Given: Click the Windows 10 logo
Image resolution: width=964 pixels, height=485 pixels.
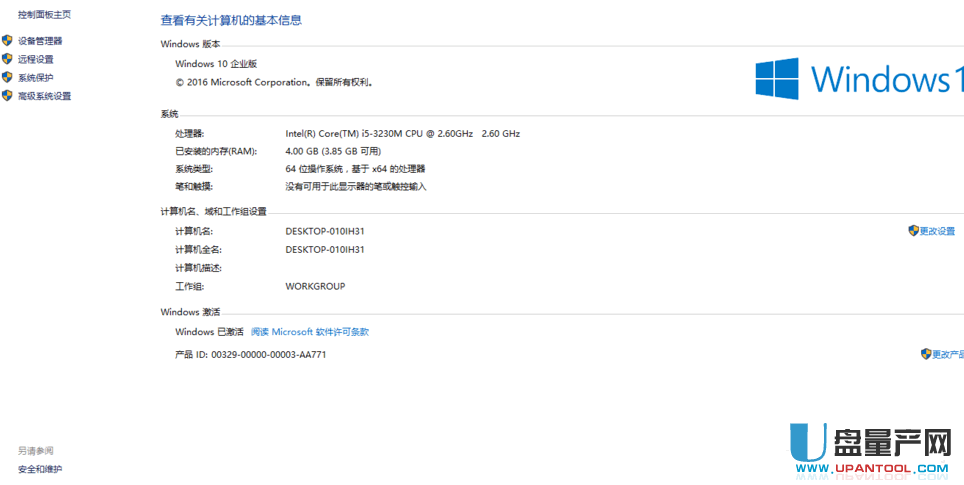Looking at the screenshot, I should coord(859,79).
